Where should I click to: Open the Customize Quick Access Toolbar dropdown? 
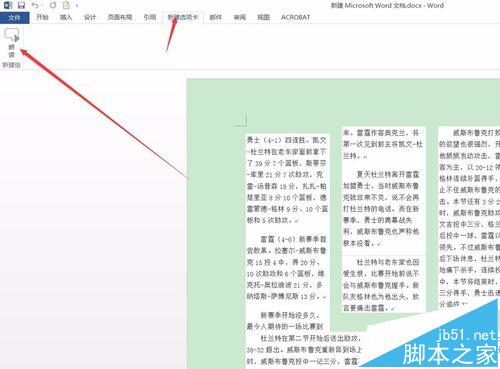[x=77, y=6]
